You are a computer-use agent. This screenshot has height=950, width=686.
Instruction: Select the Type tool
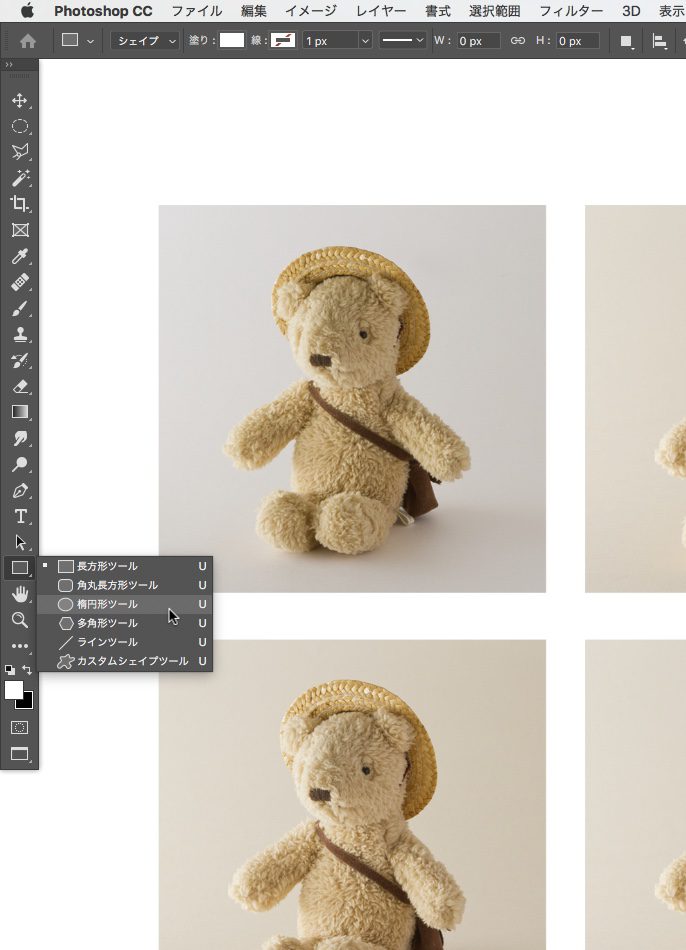tap(19, 516)
